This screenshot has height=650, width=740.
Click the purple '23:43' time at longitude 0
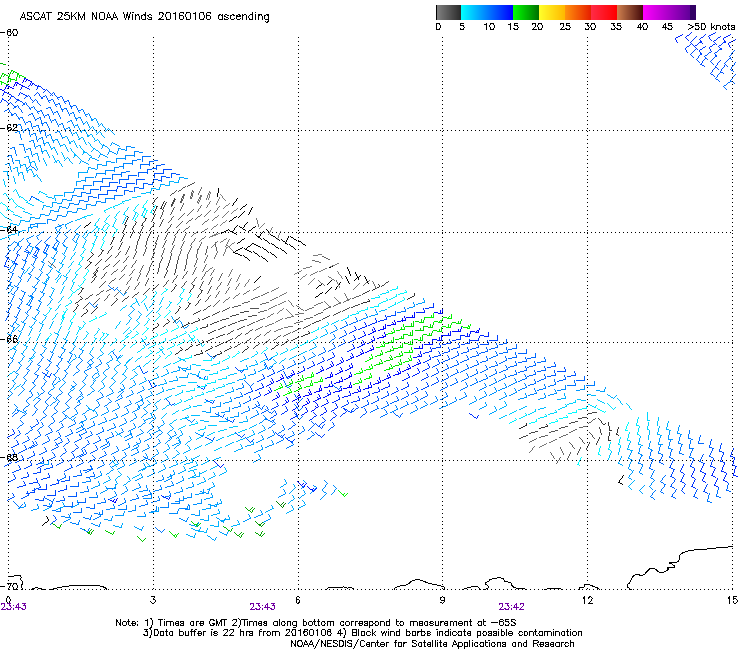(x=14, y=607)
